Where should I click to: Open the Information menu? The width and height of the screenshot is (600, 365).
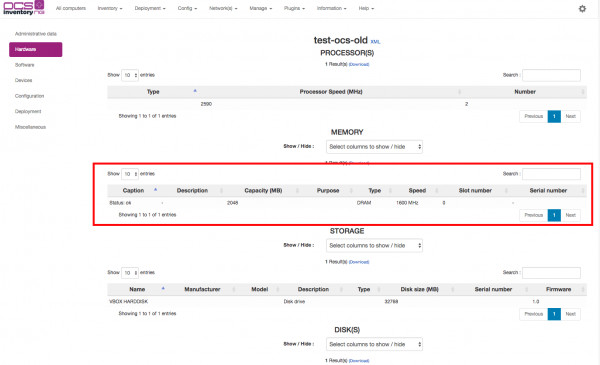331,8
